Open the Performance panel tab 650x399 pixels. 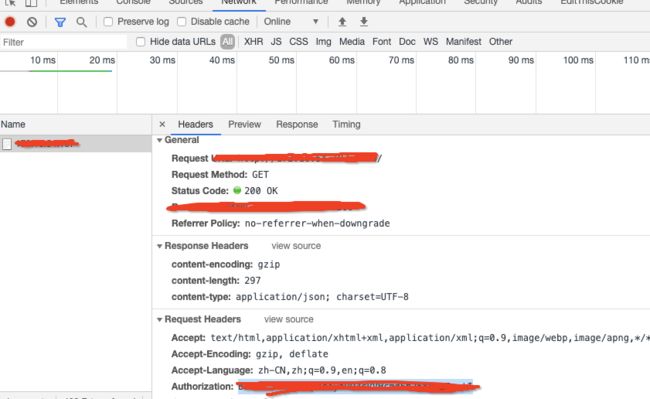pyautogui.click(x=301, y=2)
